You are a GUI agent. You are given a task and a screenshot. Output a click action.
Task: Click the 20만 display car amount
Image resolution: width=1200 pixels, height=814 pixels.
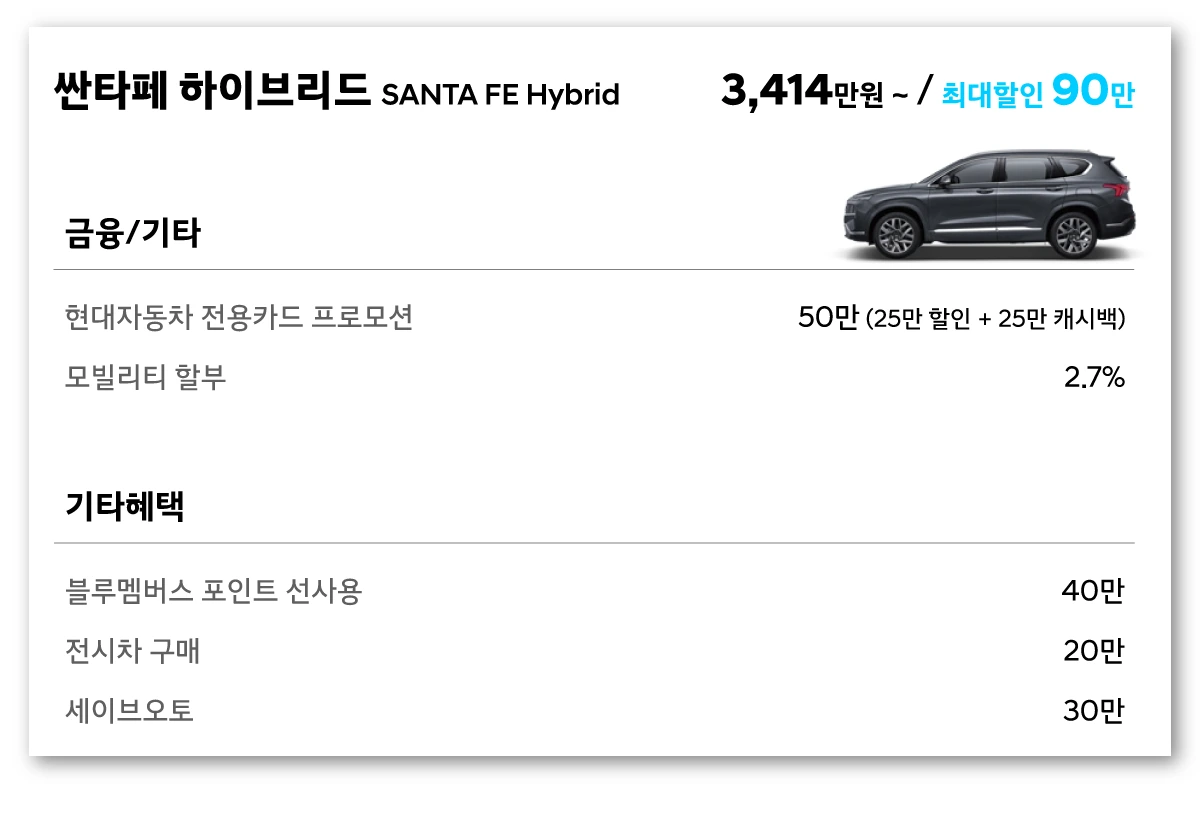click(x=1094, y=651)
